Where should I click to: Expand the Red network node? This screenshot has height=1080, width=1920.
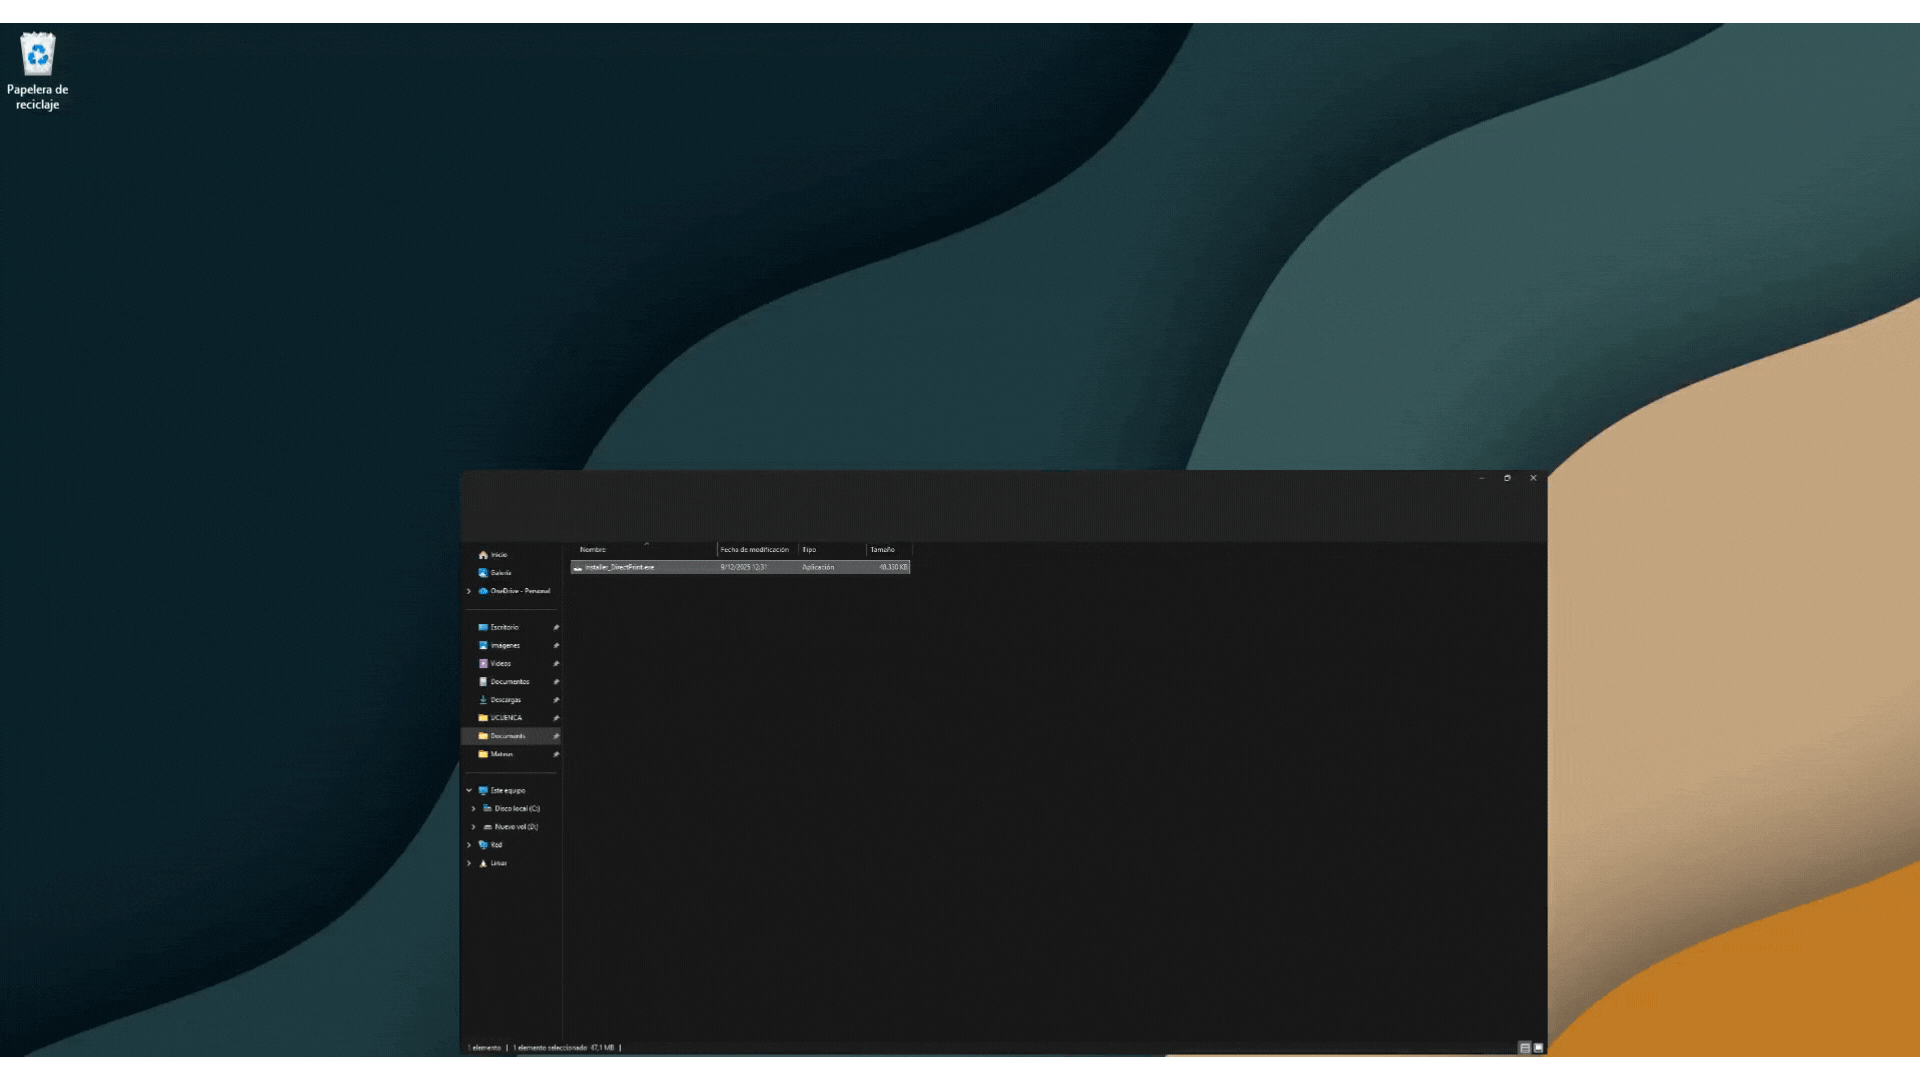coord(469,845)
